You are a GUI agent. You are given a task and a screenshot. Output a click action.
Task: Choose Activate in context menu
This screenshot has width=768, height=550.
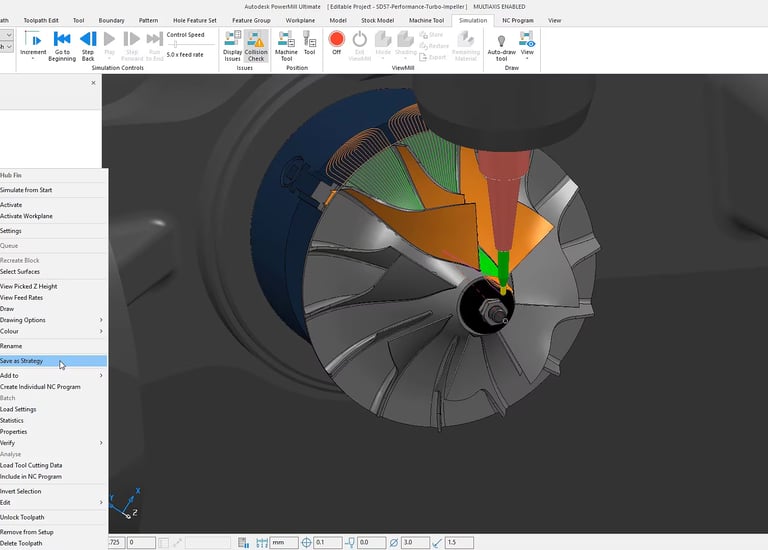point(53,205)
